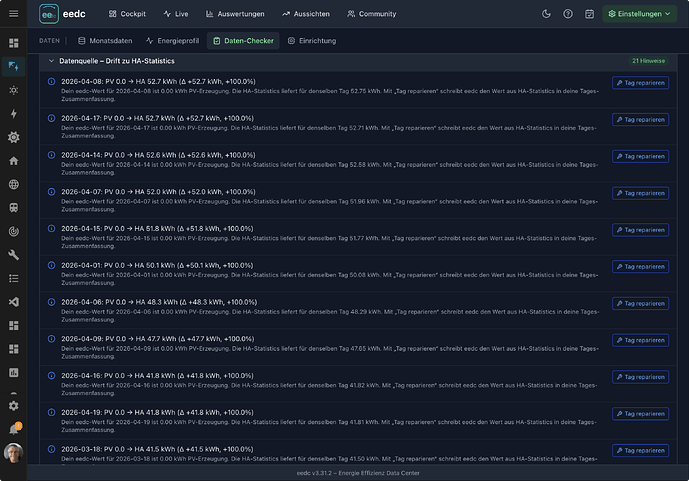
Task: Collapse Datenquelle – Drift zu HA-Statistics section
Action: pos(51,61)
